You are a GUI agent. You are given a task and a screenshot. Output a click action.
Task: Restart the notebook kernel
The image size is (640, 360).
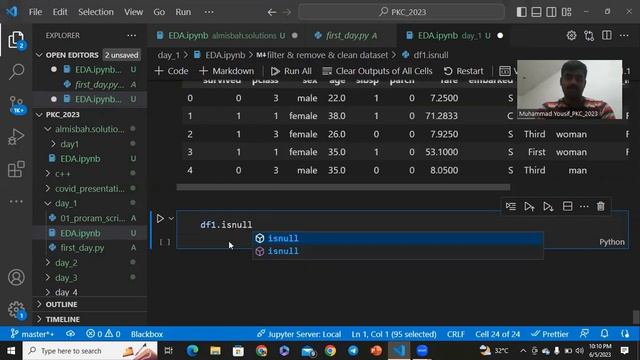point(463,71)
